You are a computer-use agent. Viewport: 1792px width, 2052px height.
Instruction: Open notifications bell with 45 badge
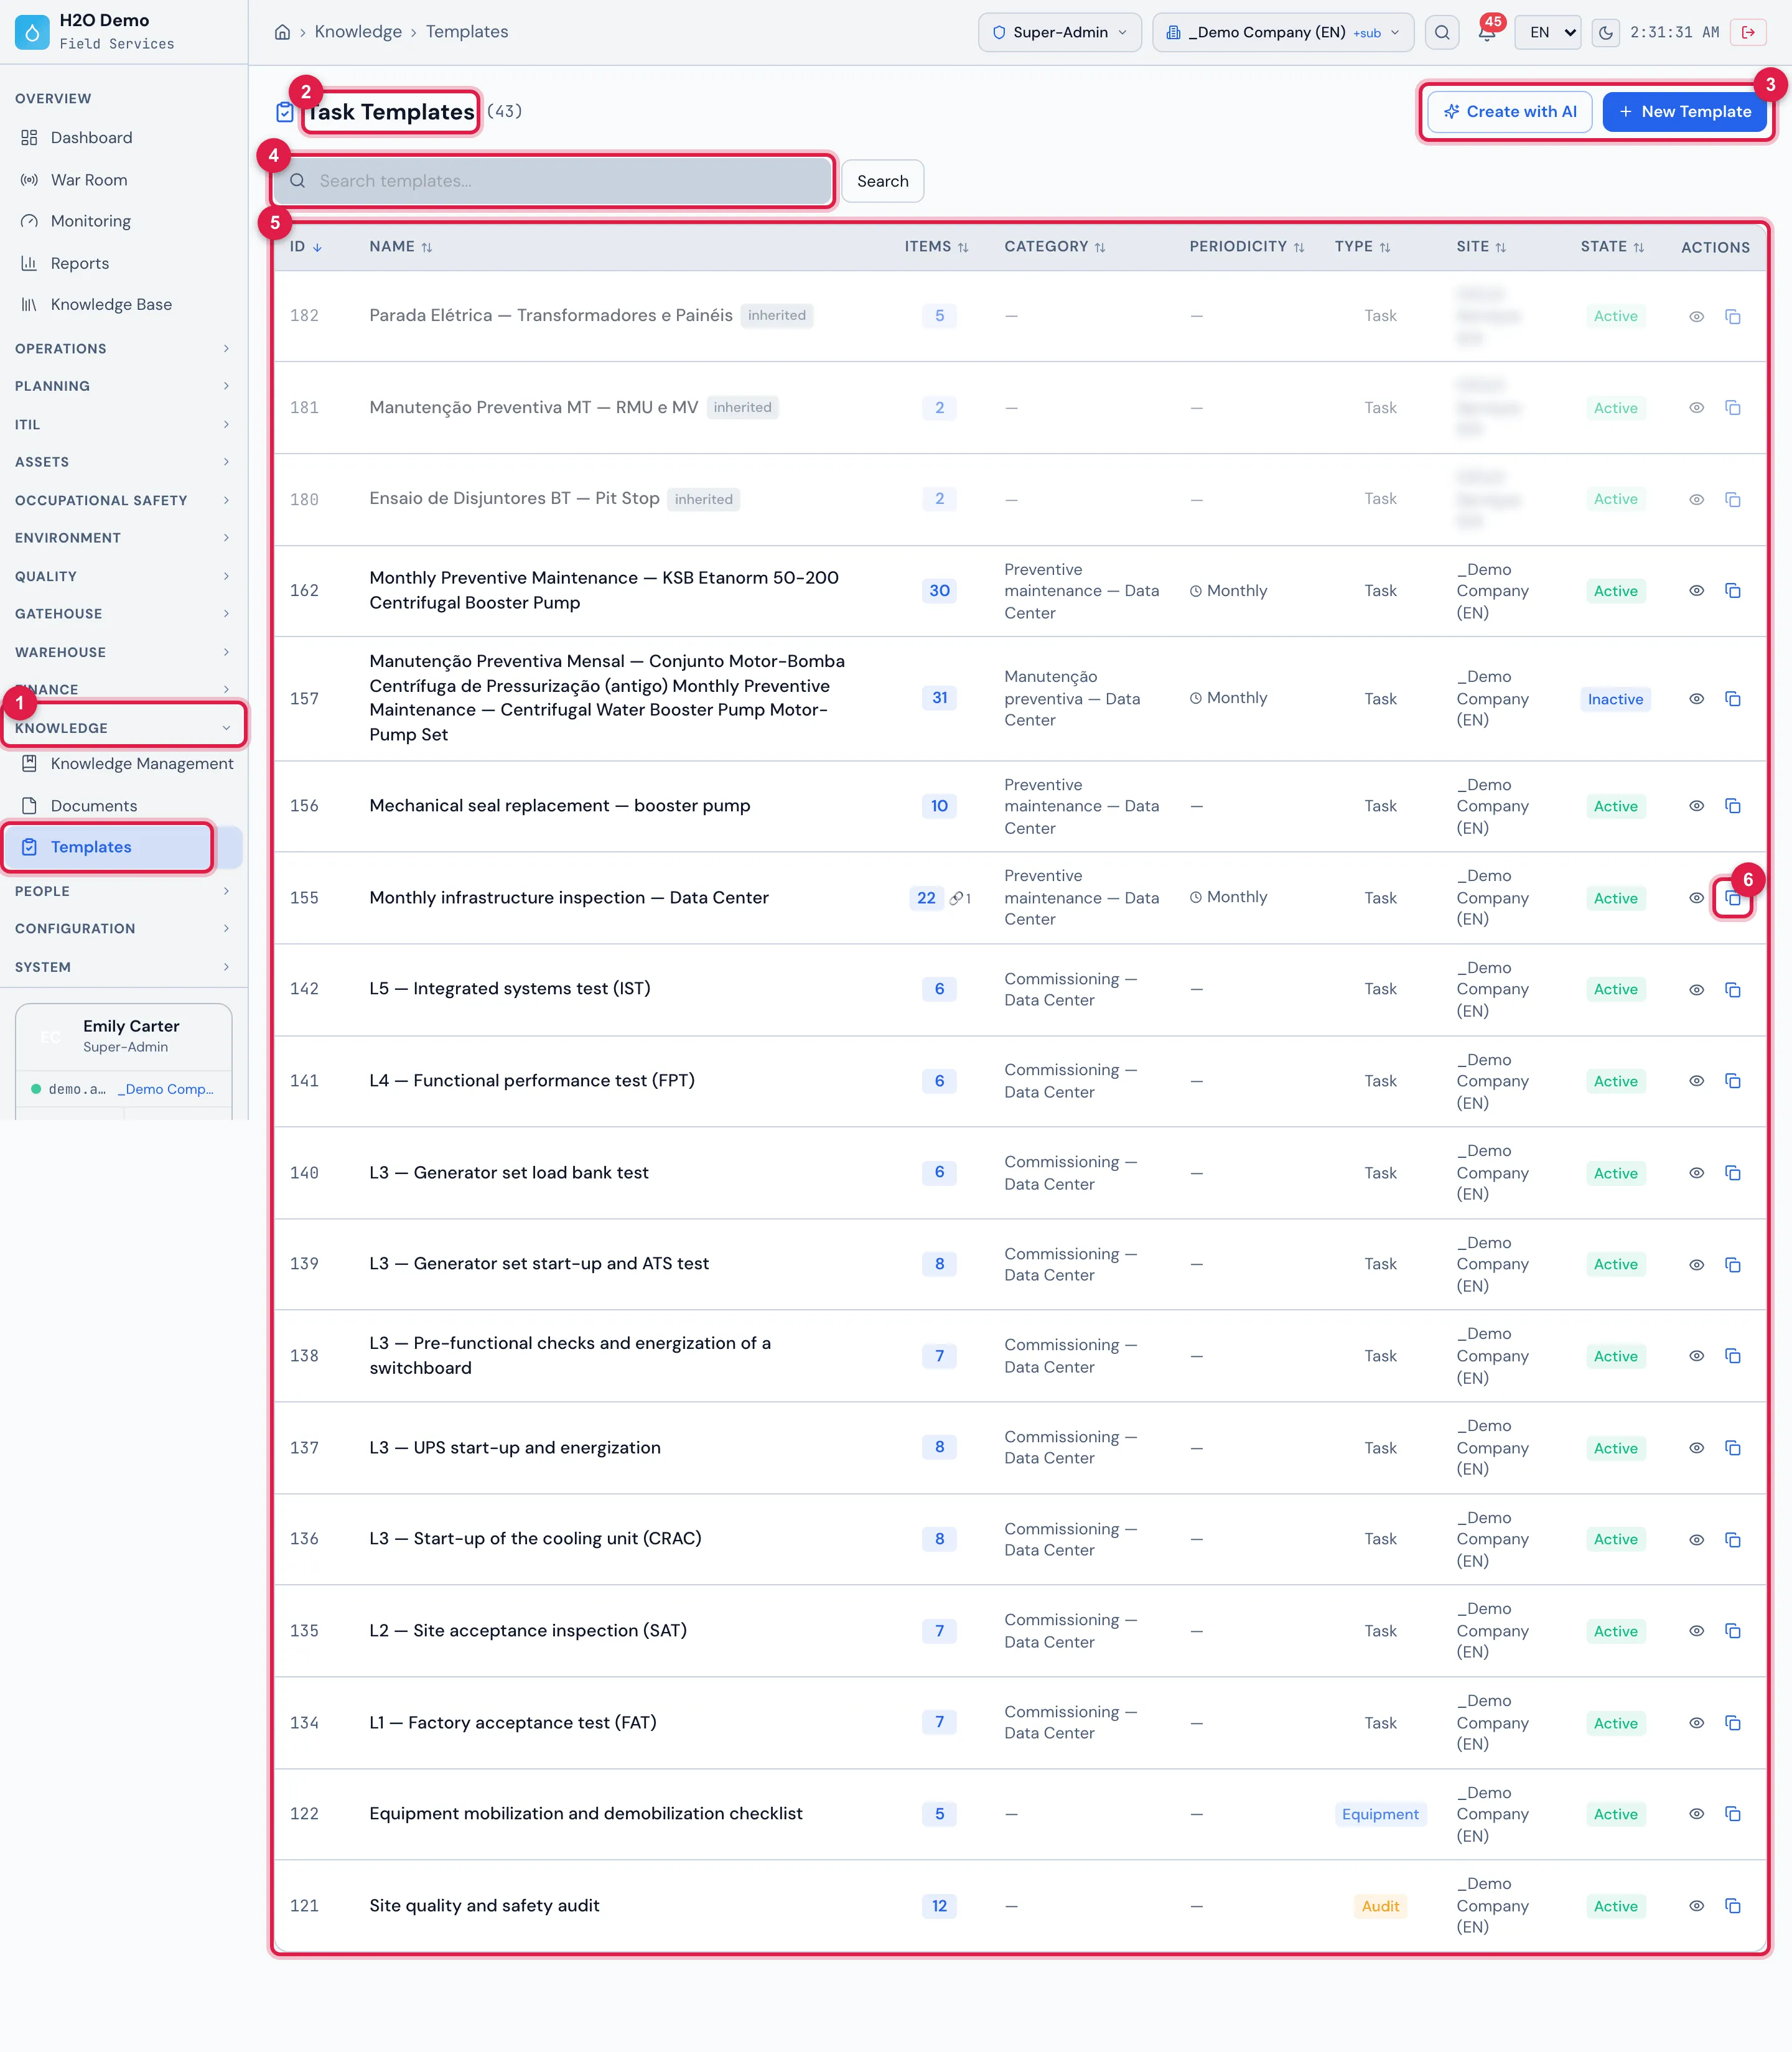[1486, 32]
